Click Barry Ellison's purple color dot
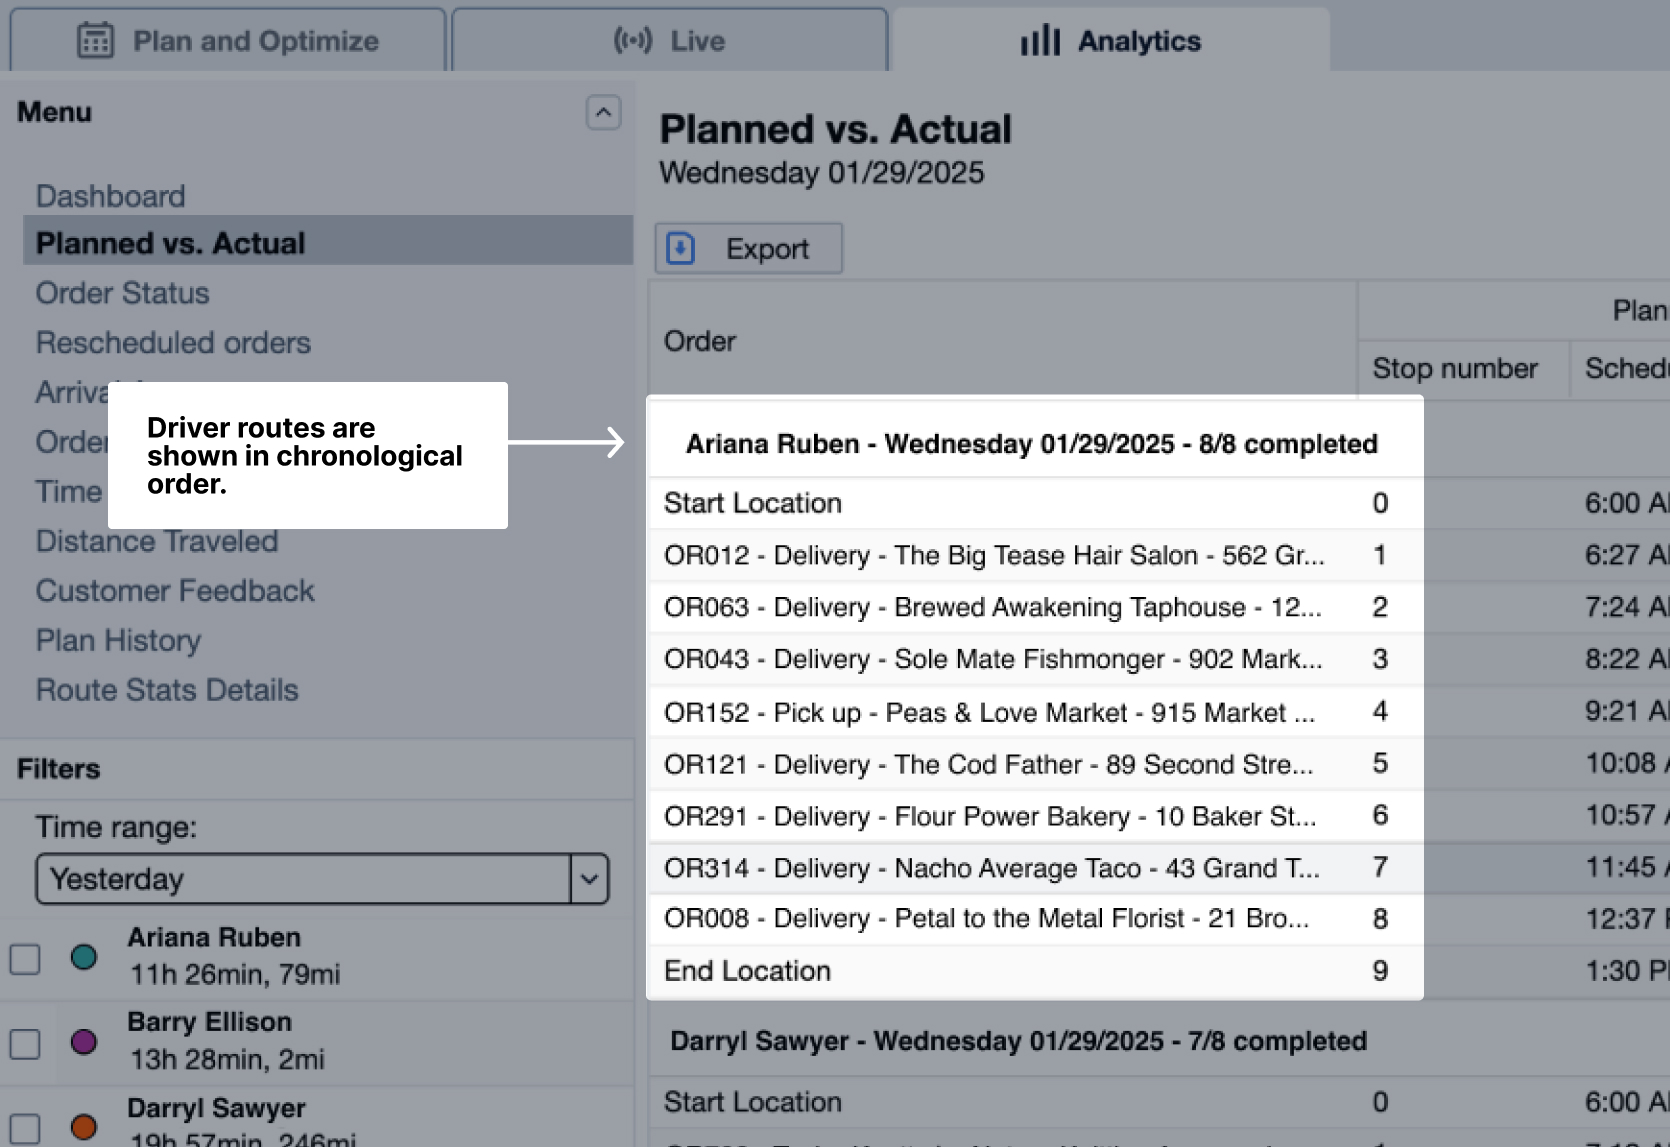1670x1147 pixels. 84,1042
